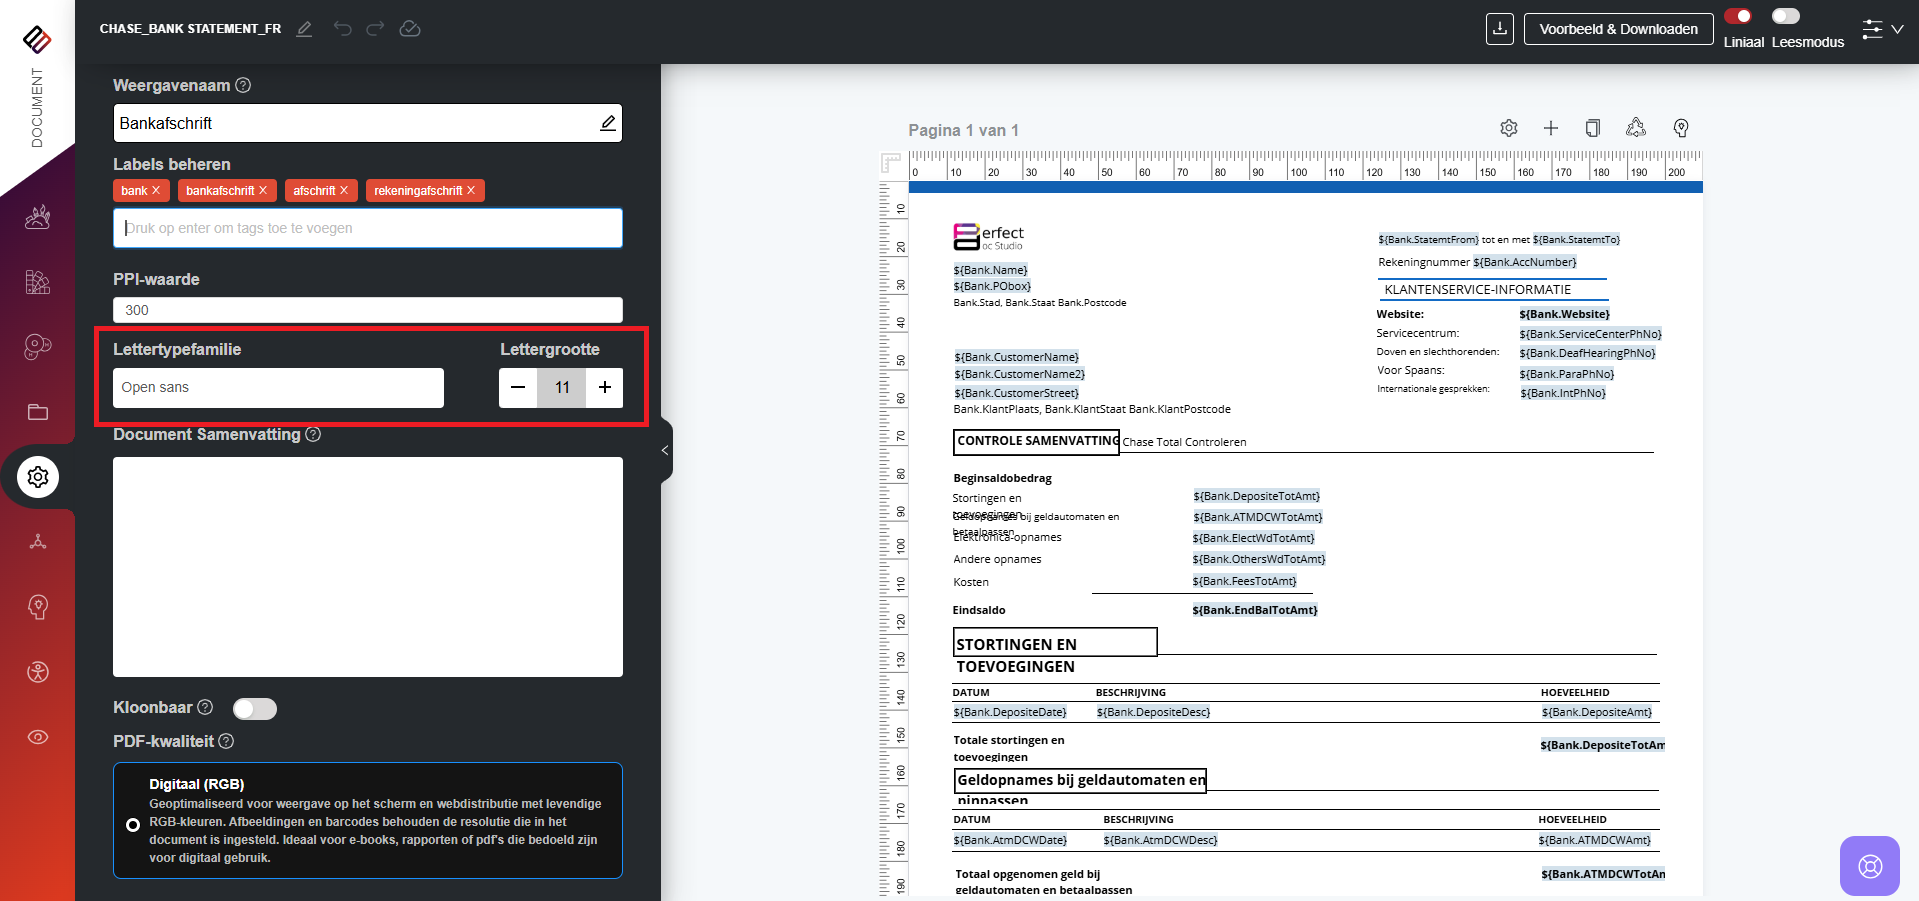Enable the Leesmodus toggle
This screenshot has width=1919, height=901.
point(1785,16)
